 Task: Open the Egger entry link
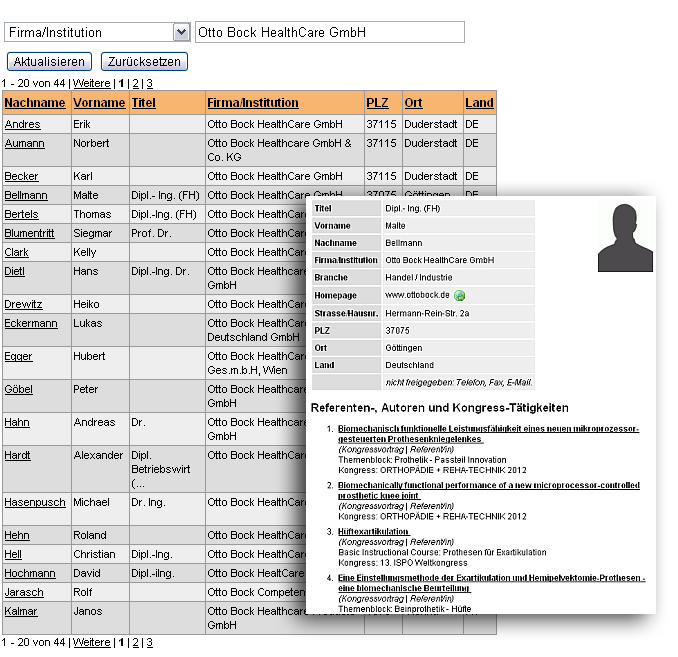point(18,356)
